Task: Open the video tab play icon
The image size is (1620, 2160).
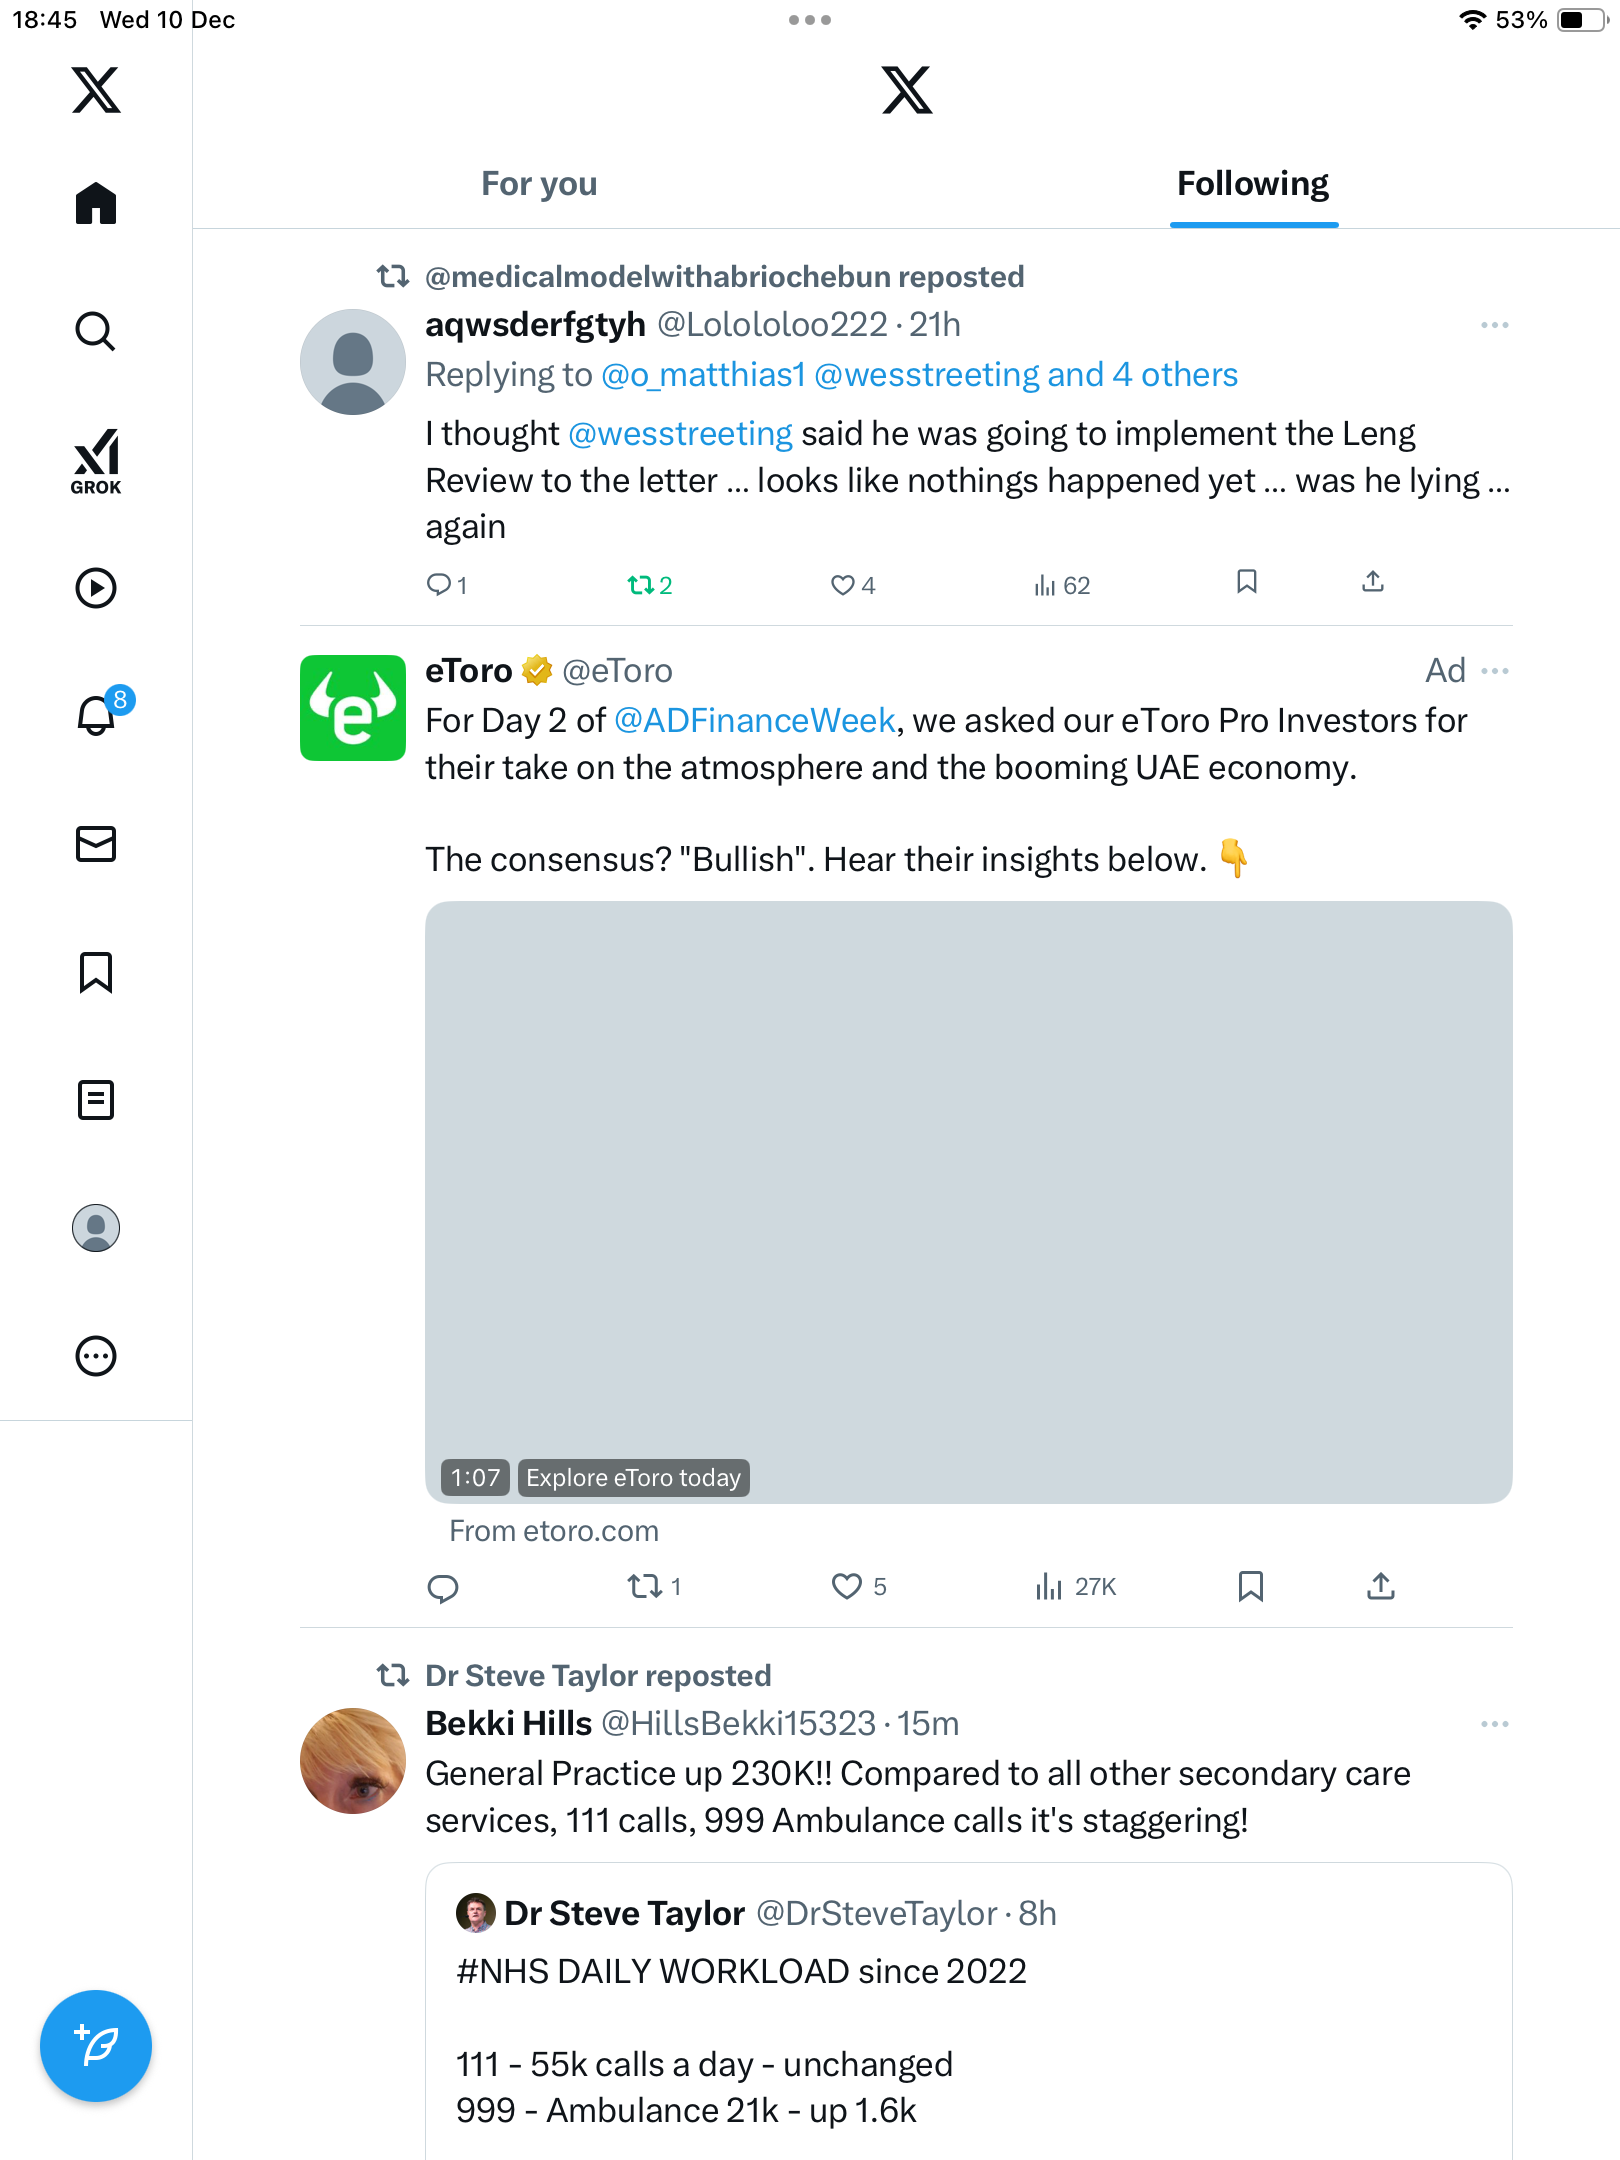Action: tap(96, 588)
